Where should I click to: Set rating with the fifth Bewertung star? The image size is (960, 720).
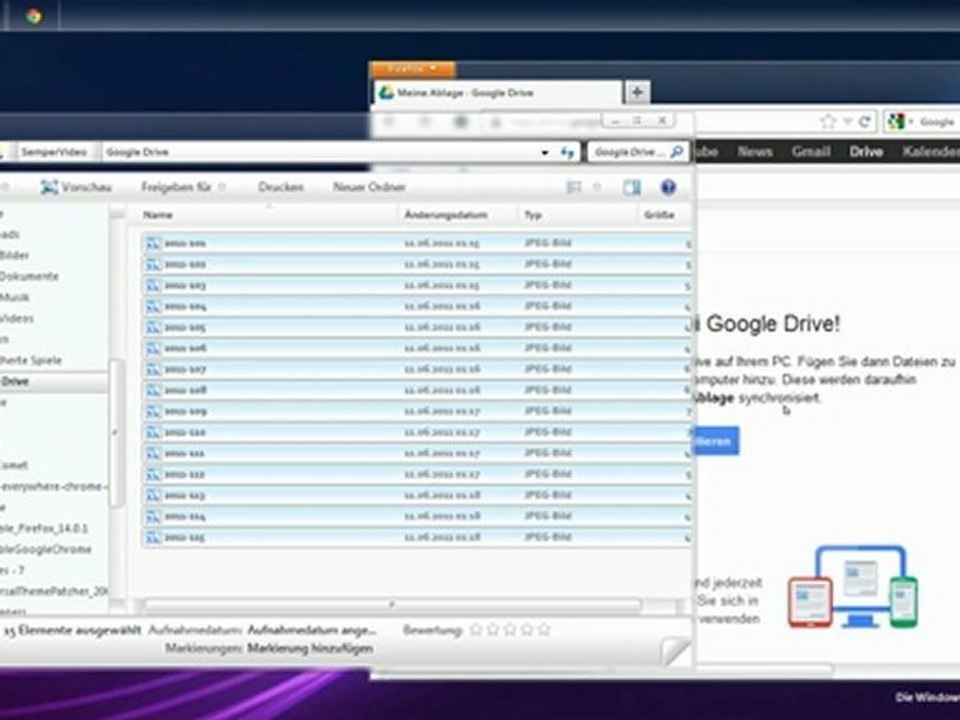(x=544, y=629)
